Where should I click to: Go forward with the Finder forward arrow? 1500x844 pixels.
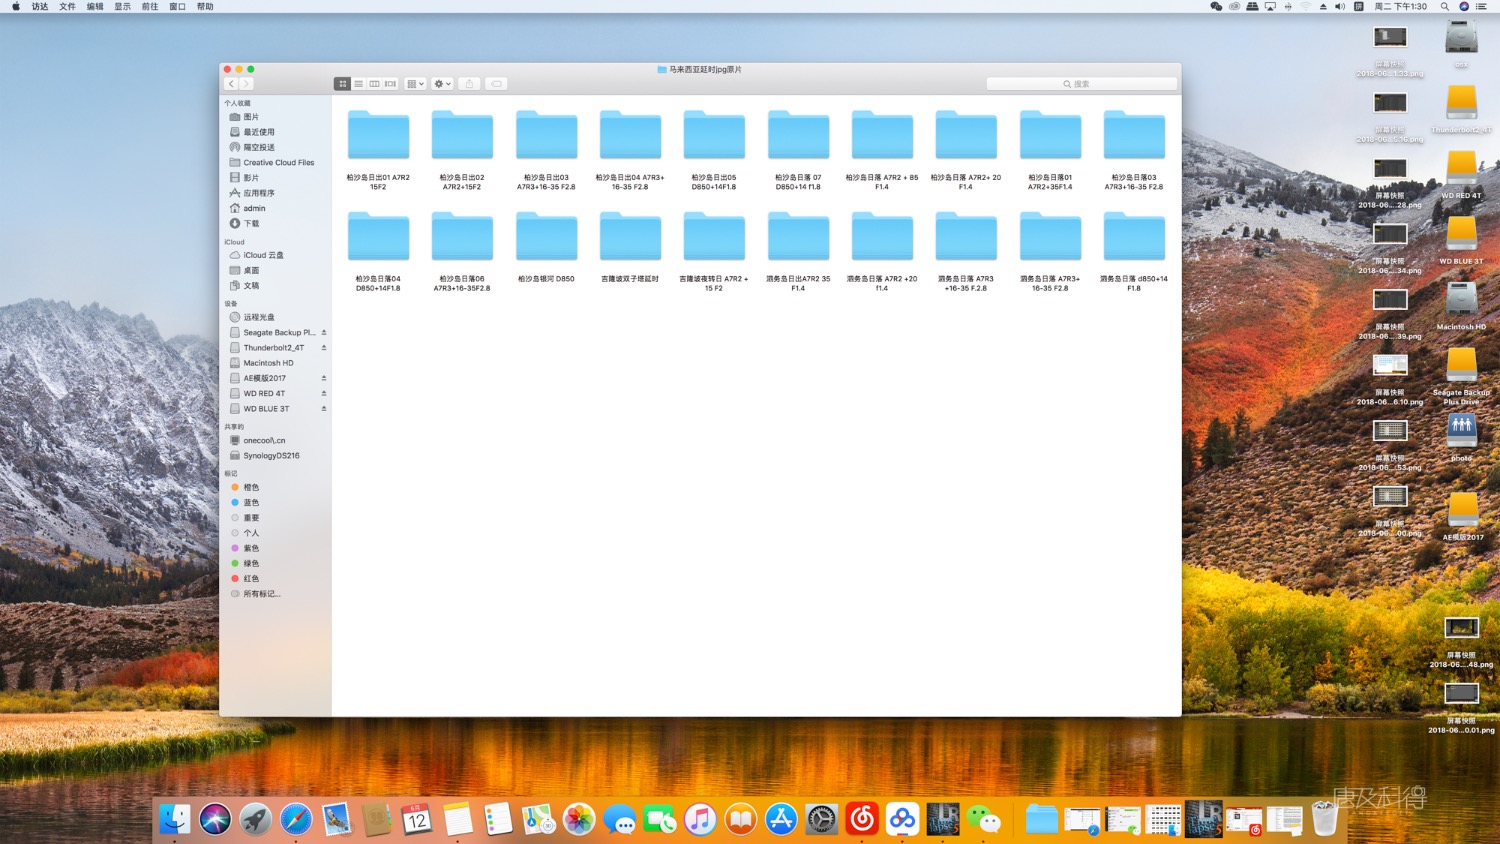click(246, 84)
